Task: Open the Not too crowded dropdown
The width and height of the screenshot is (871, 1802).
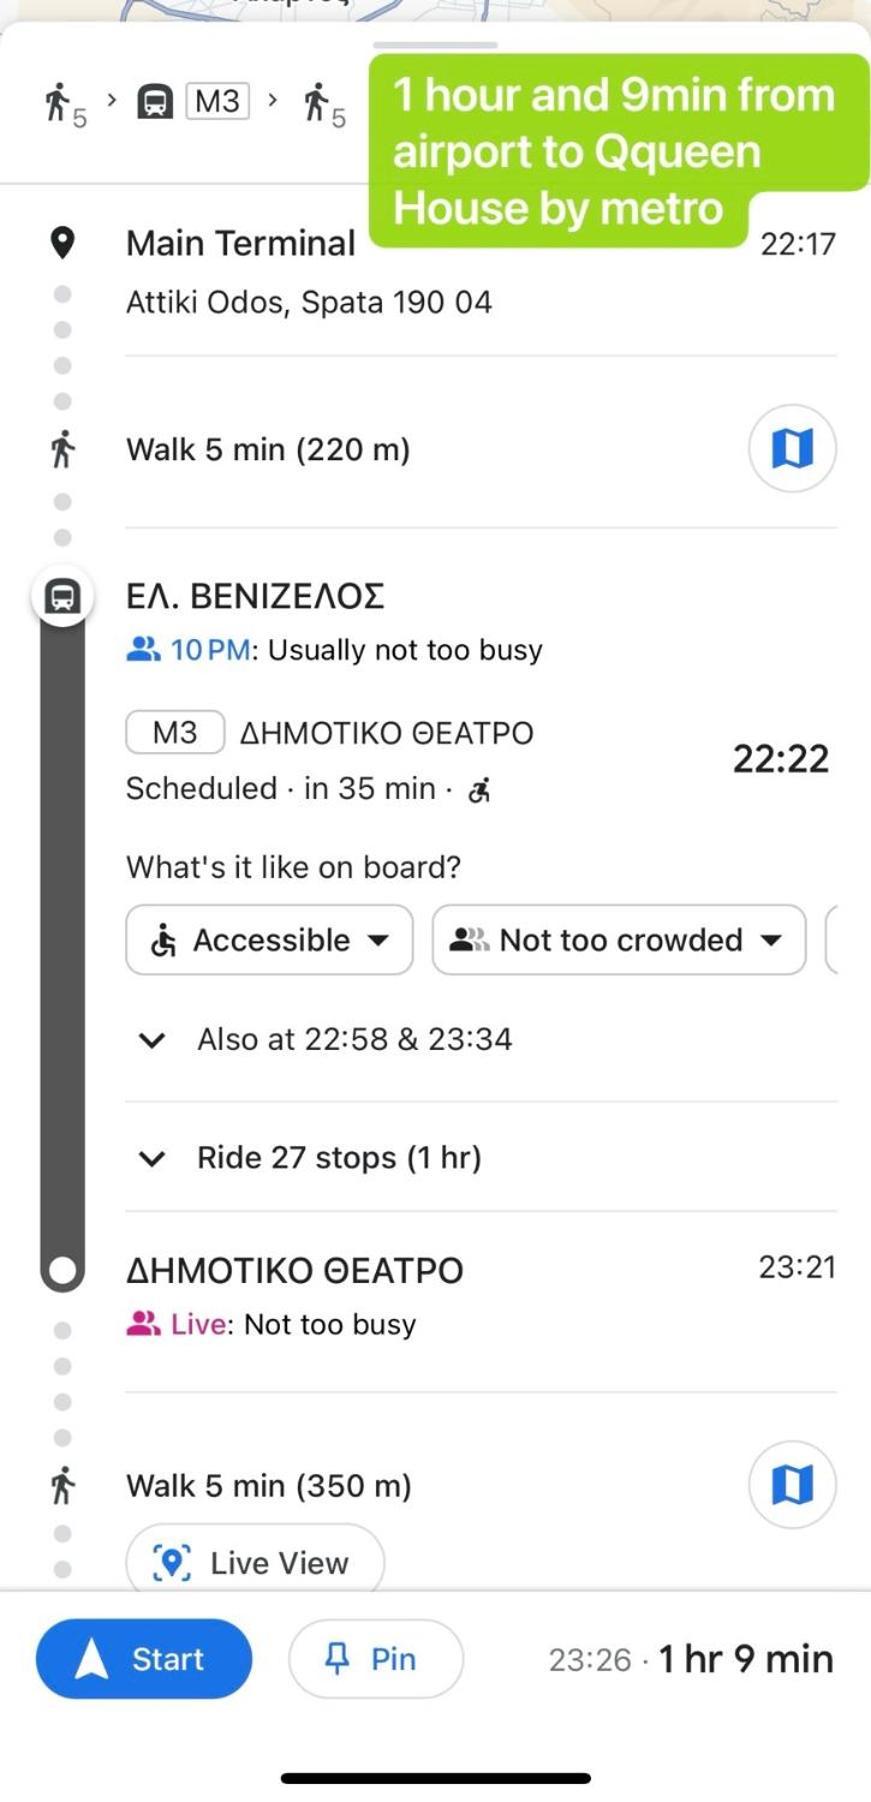Action: (x=619, y=940)
